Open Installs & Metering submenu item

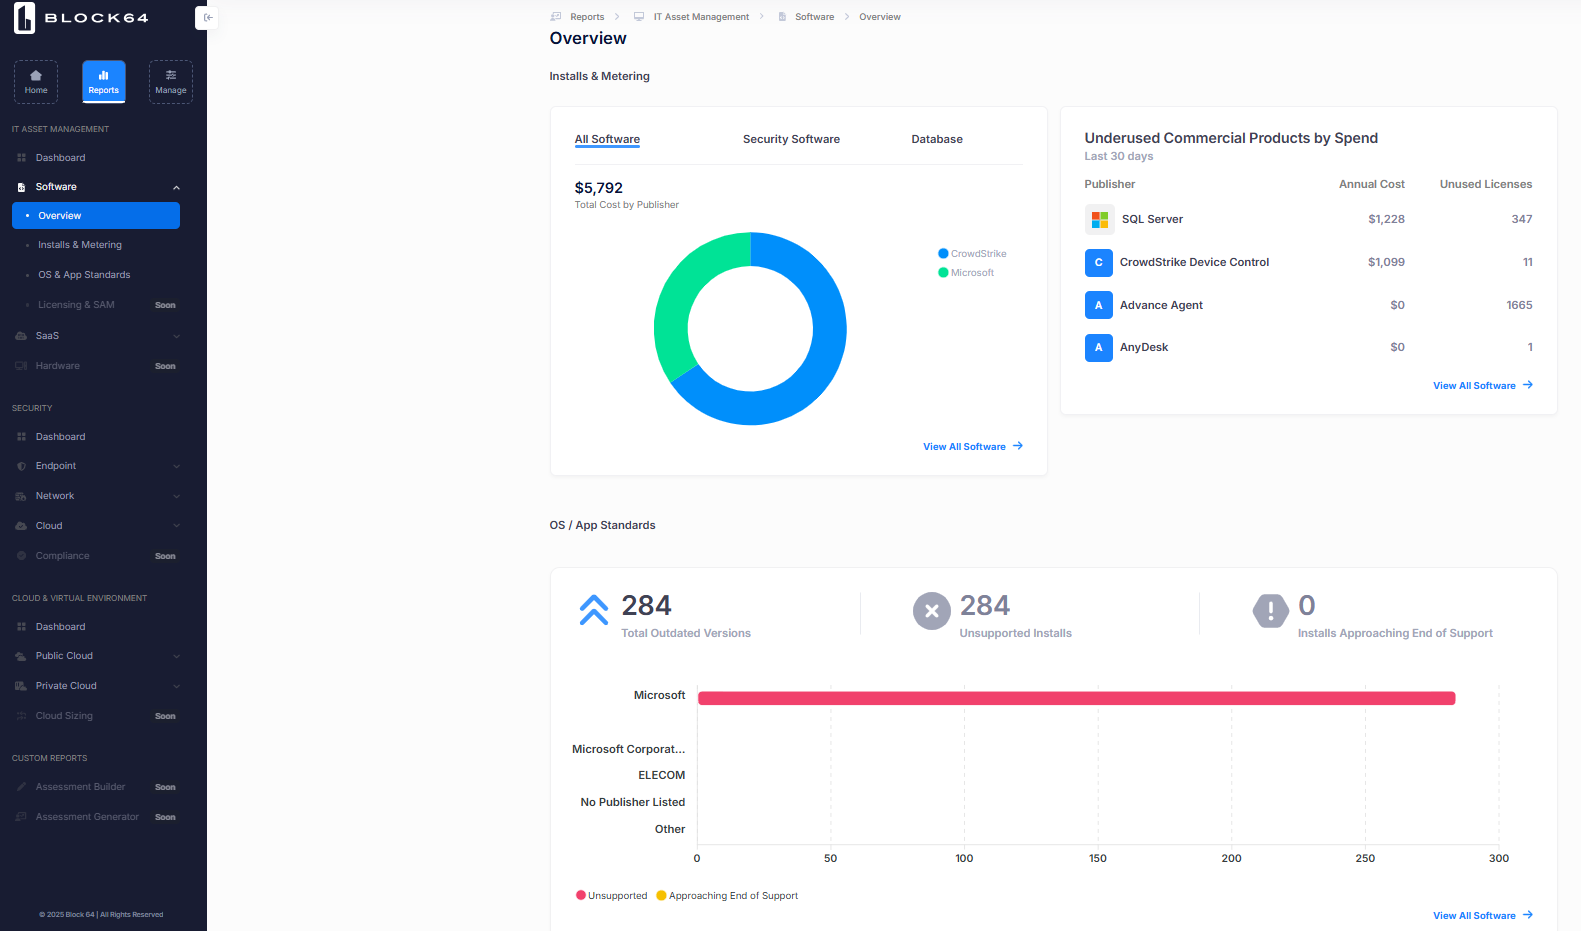80,245
